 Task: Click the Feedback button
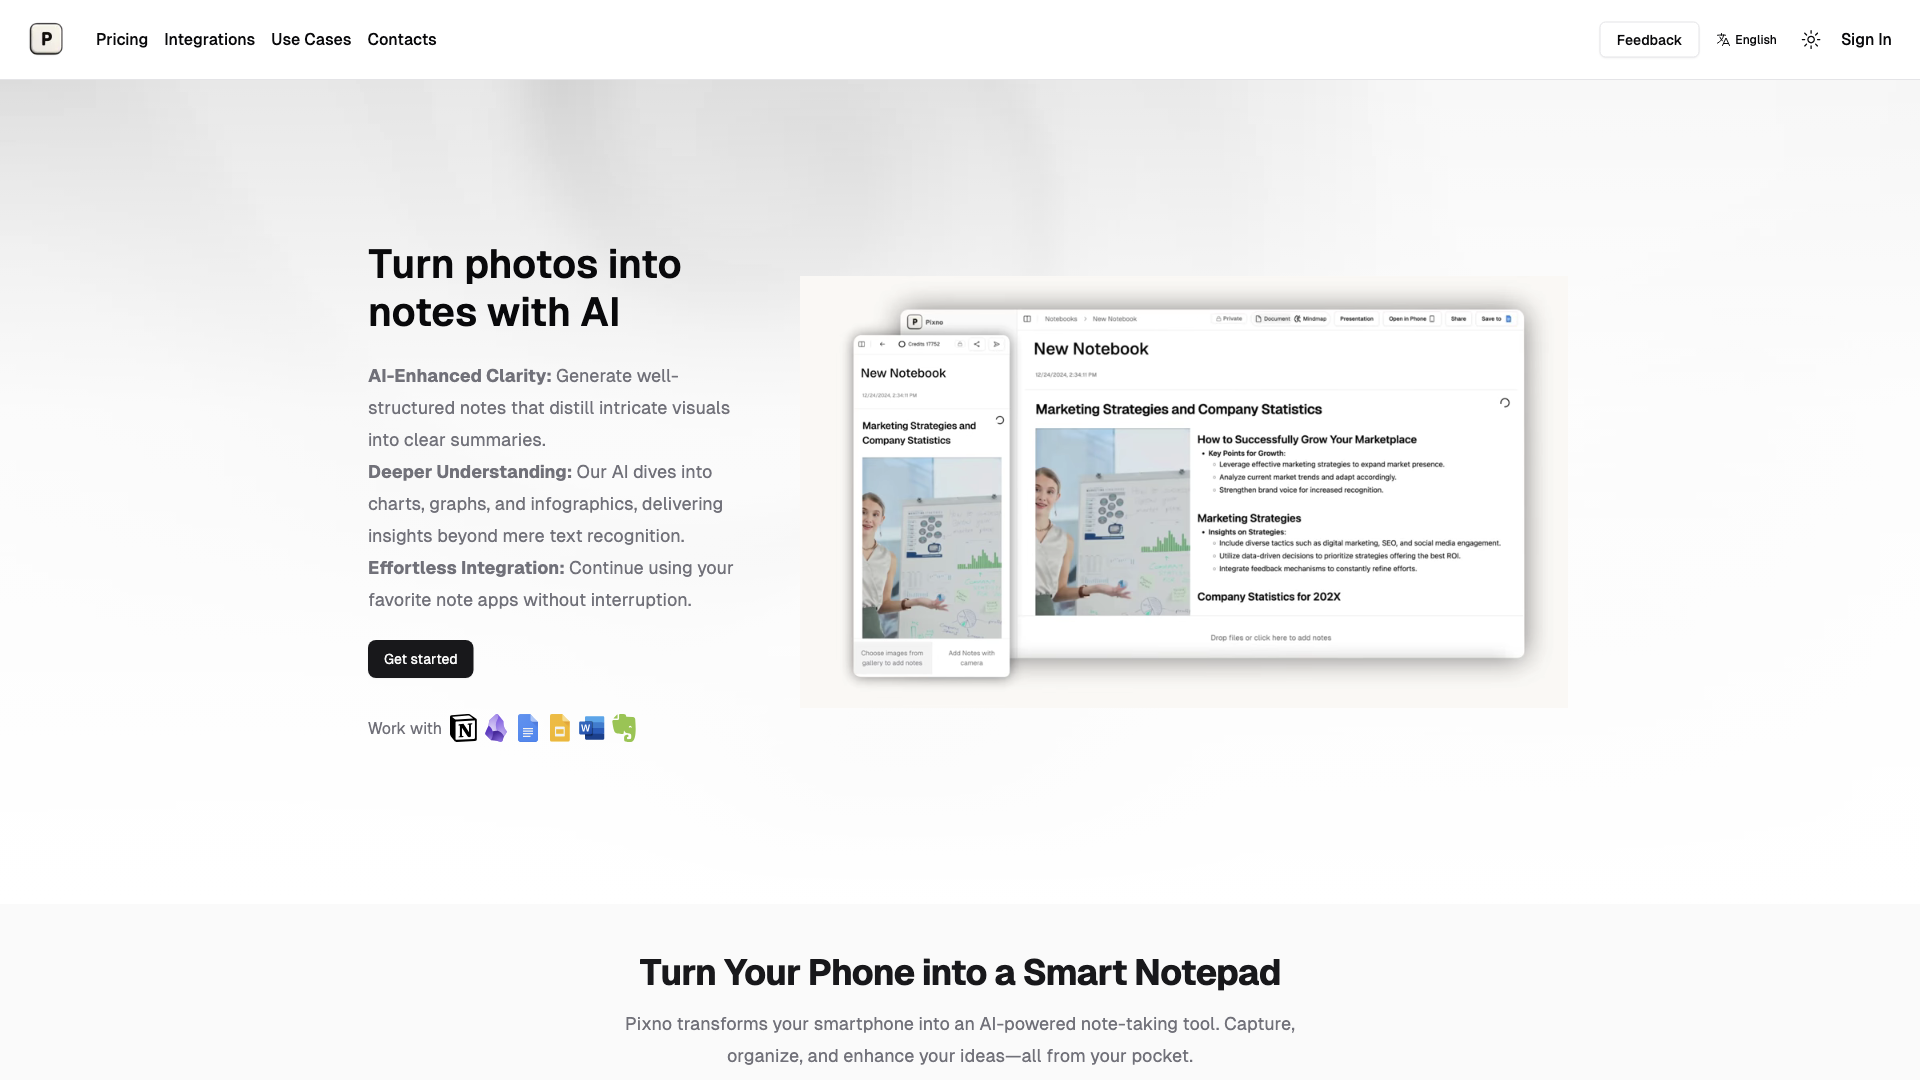(1648, 40)
